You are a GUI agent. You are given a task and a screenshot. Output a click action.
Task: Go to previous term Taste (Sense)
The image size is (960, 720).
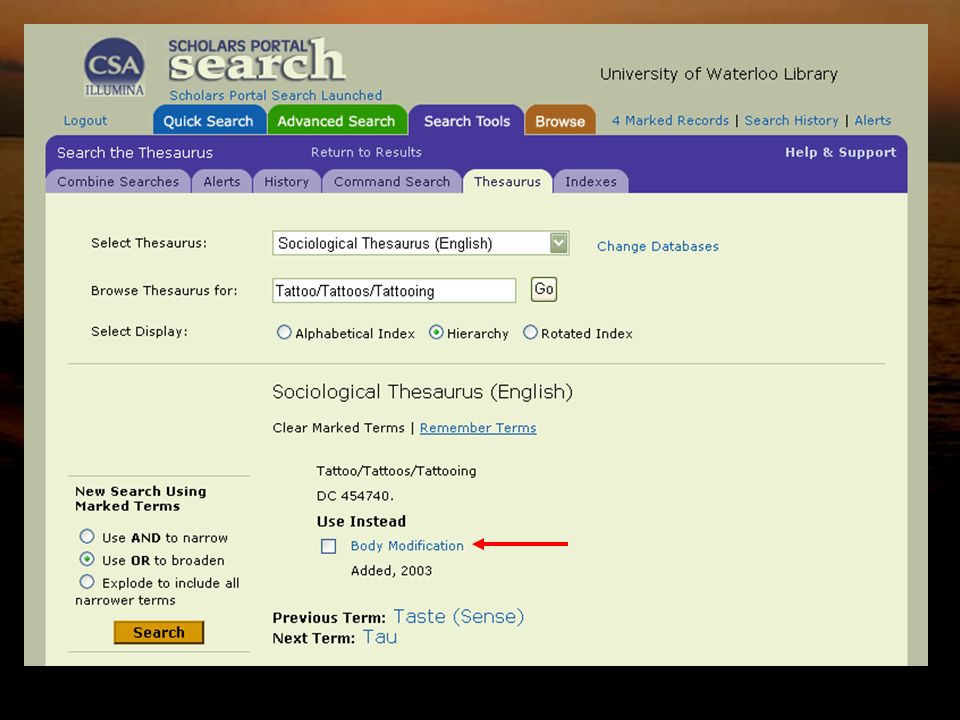pos(459,616)
